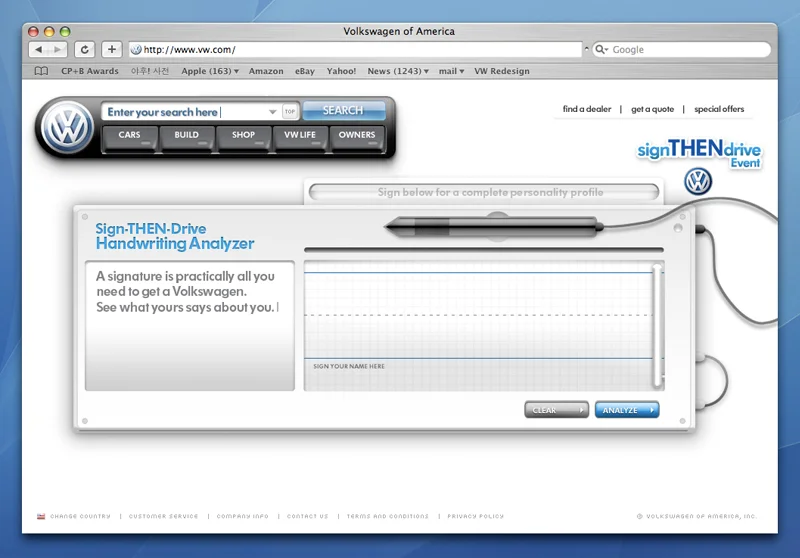This screenshot has height=558, width=800.
Task: Open the OWNERS navigation tab
Action: [x=357, y=137]
